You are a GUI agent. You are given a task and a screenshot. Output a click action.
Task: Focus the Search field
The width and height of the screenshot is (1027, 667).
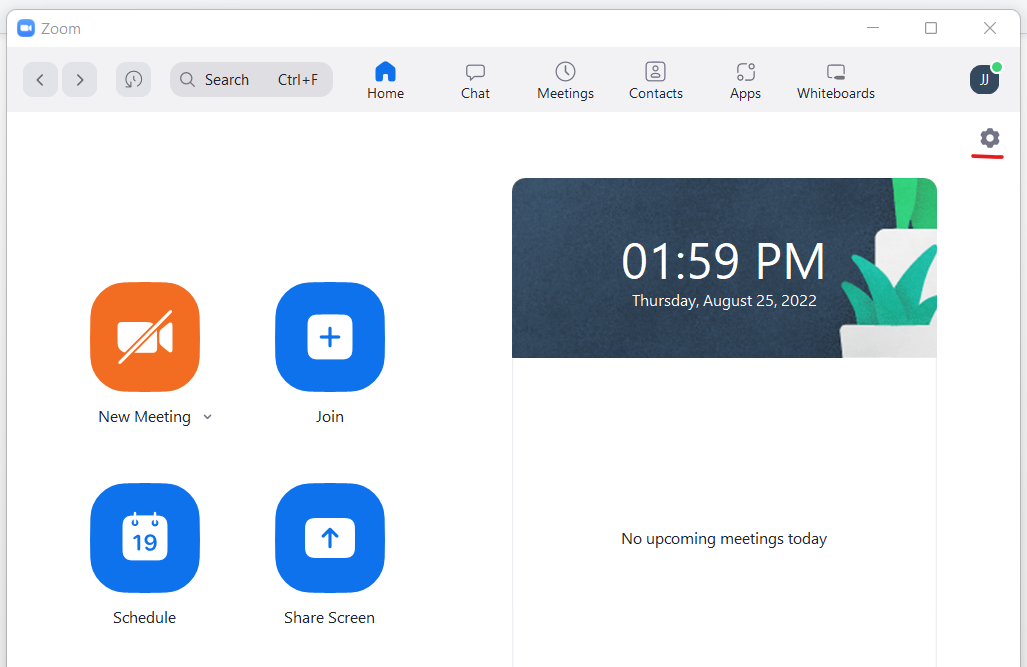tap(252, 80)
